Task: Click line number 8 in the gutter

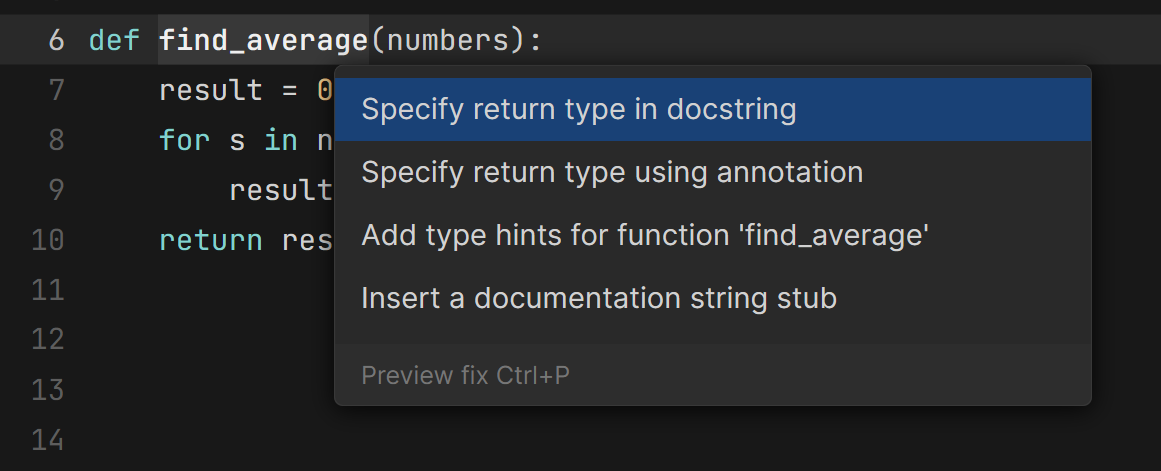Action: click(x=55, y=141)
